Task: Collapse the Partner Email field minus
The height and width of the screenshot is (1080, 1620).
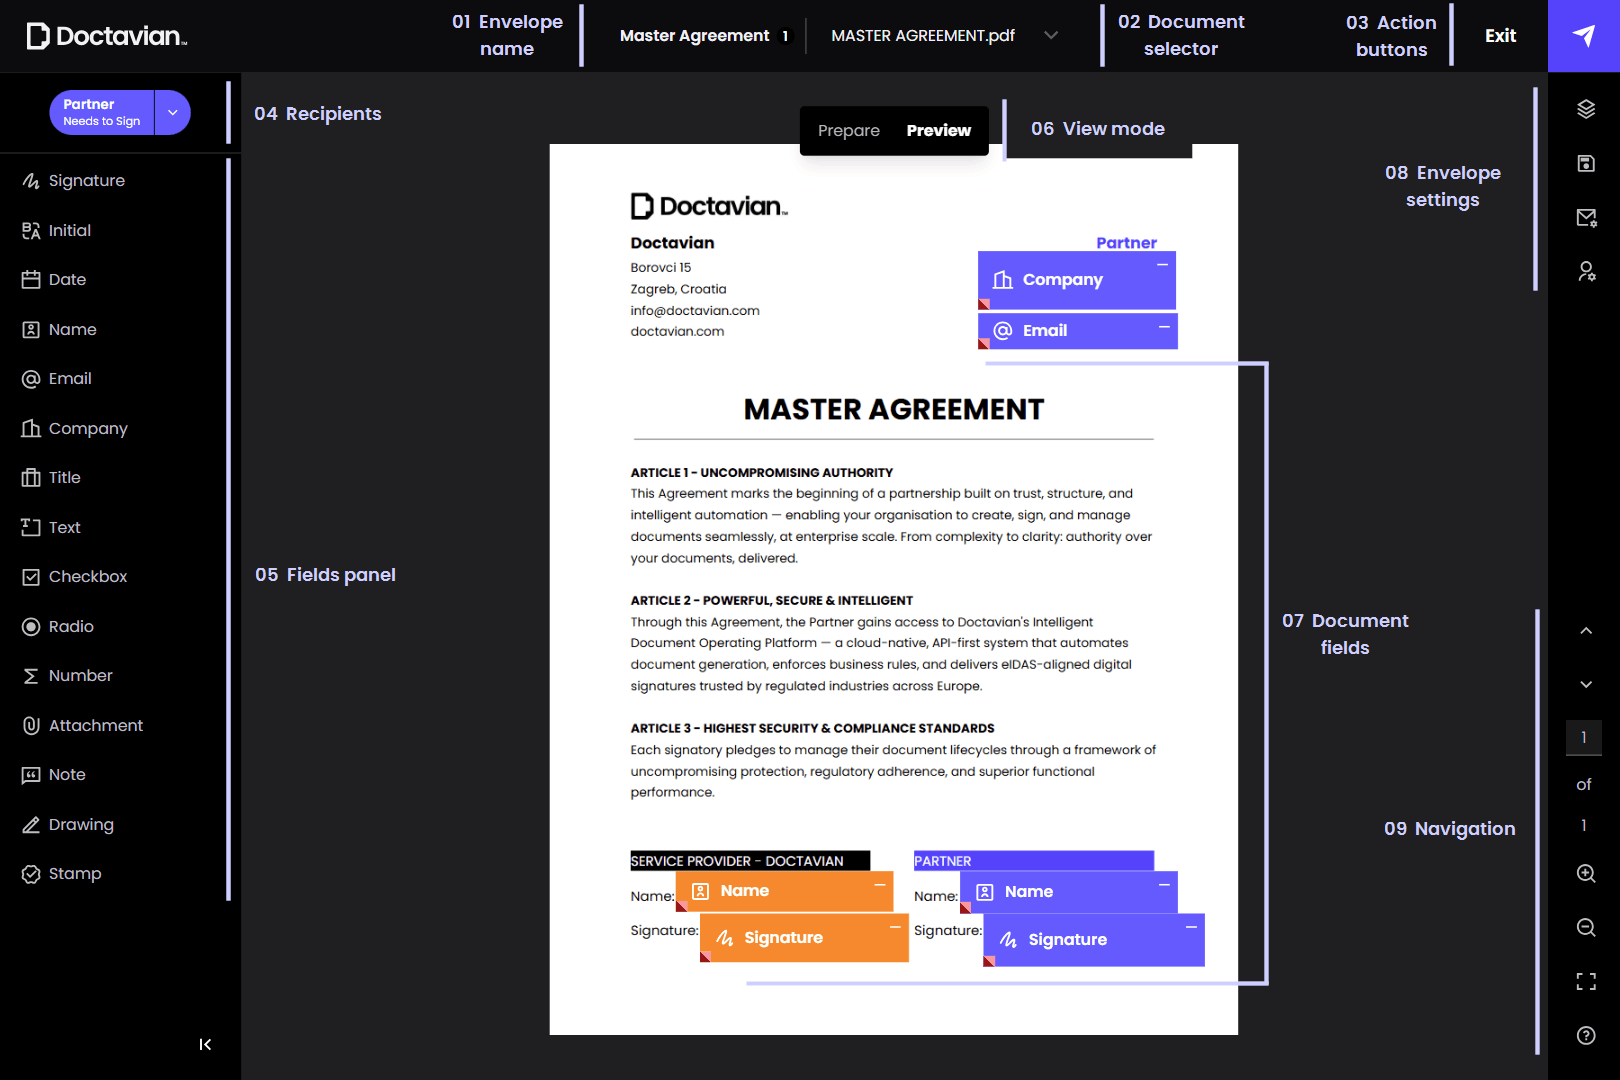Action: pos(1164,327)
